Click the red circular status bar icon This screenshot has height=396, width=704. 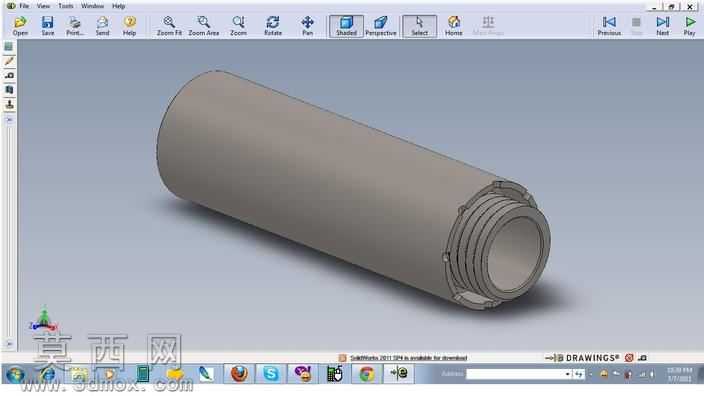click(x=629, y=358)
